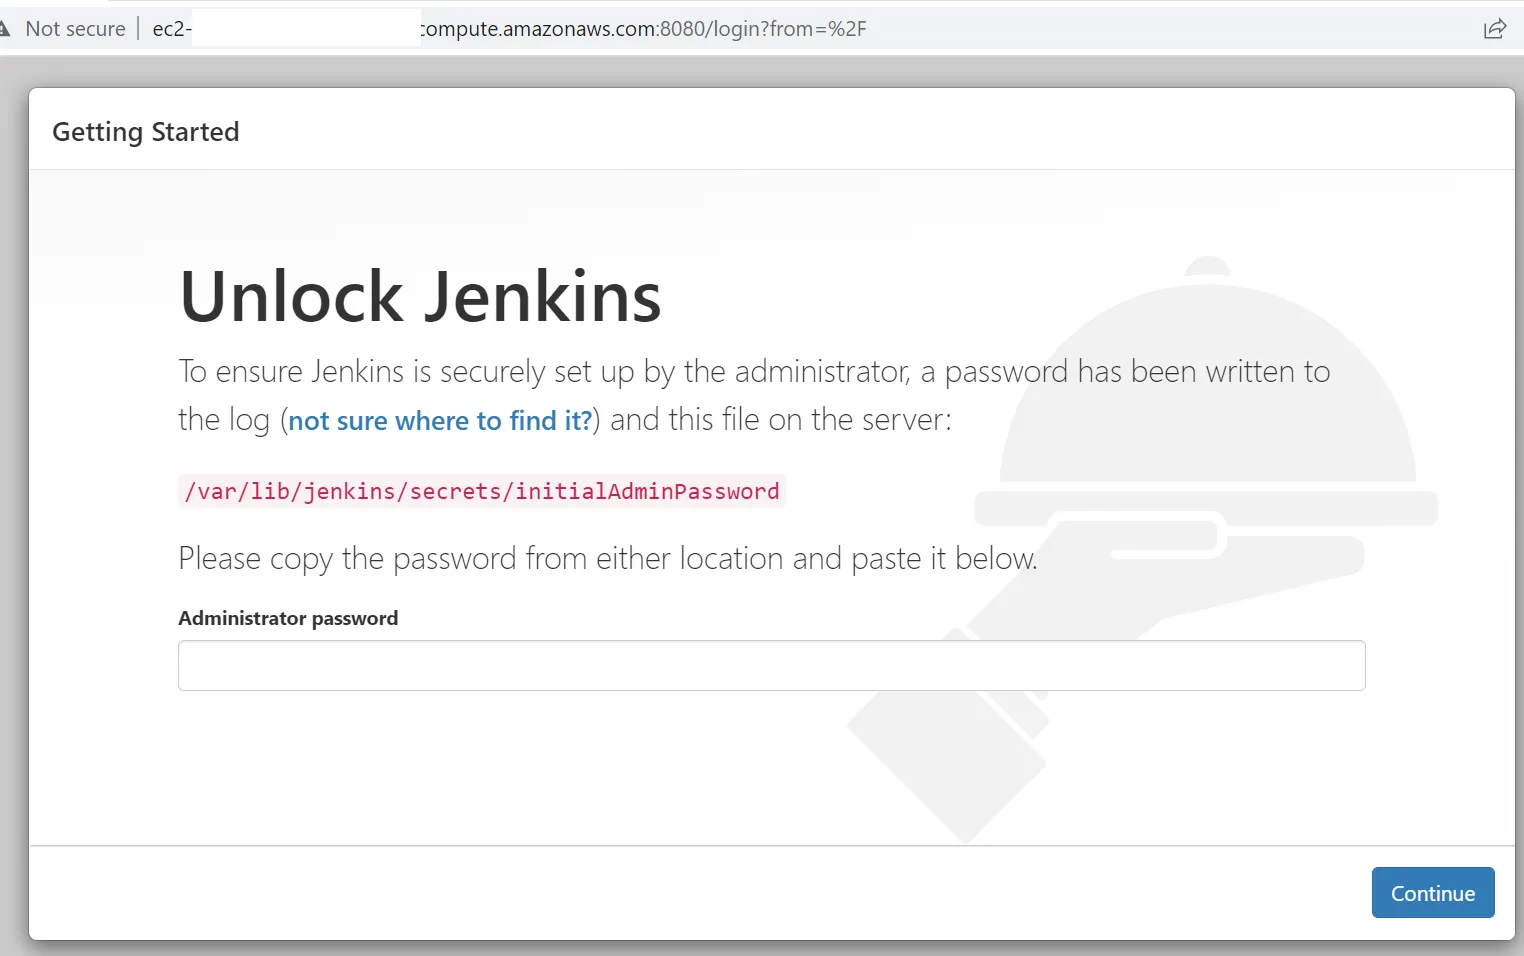
Task: Click the Continue button
Action: click(x=1433, y=893)
